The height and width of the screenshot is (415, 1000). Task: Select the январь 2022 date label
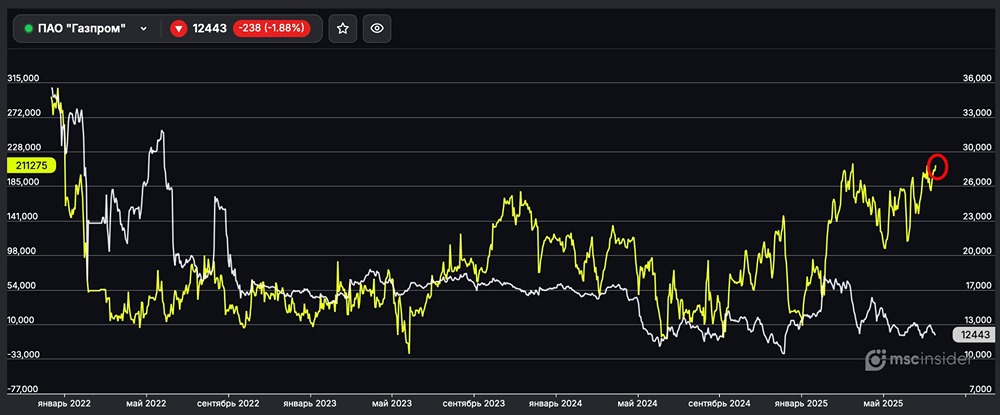pyautogui.click(x=63, y=403)
